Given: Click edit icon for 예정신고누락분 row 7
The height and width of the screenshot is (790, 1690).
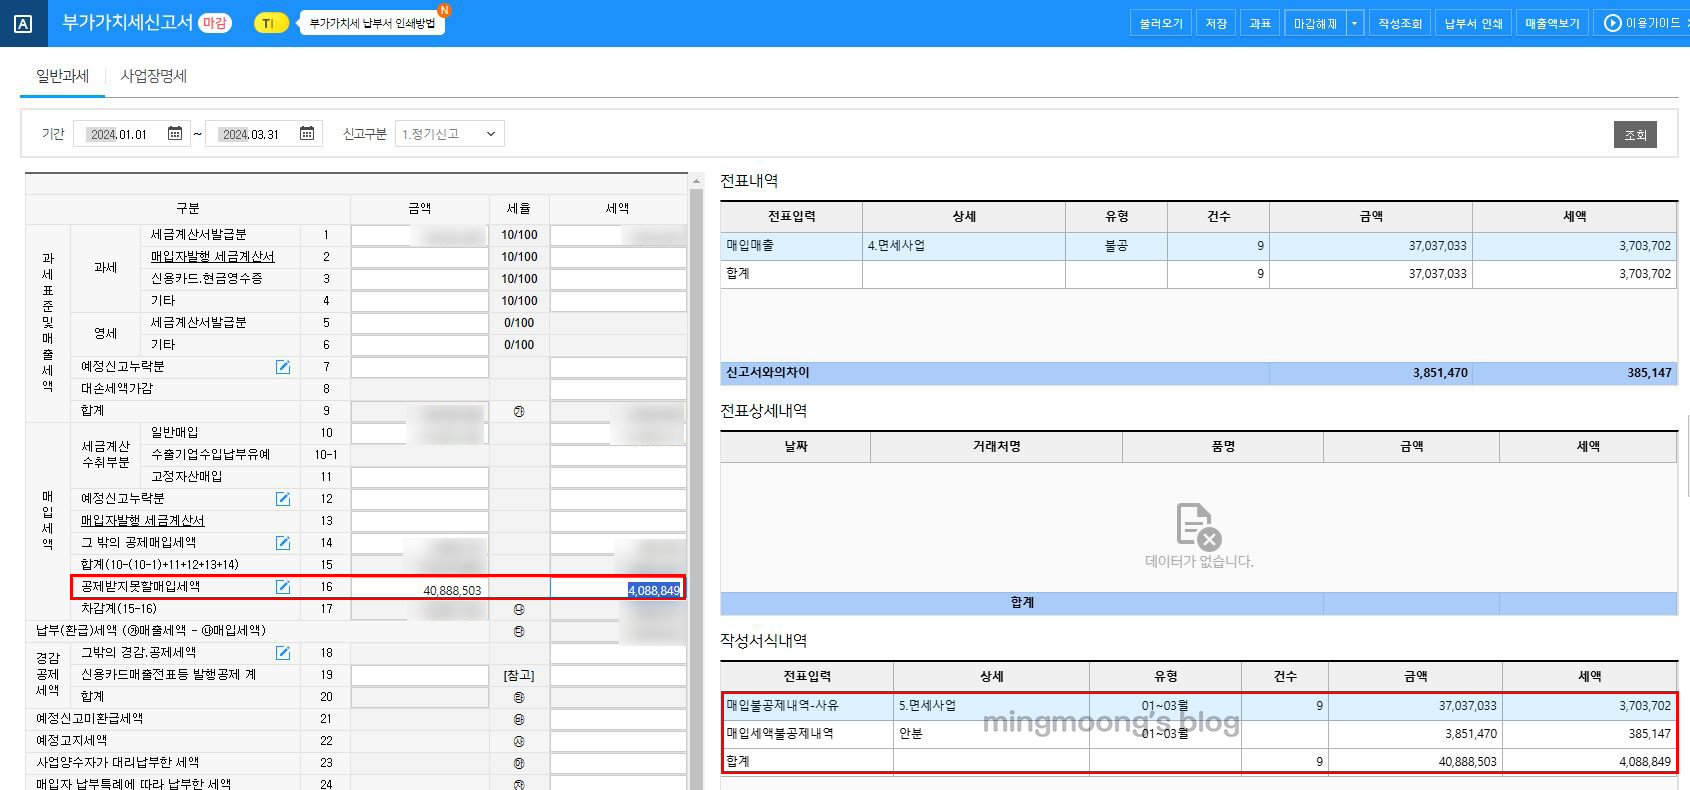Looking at the screenshot, I should [283, 367].
